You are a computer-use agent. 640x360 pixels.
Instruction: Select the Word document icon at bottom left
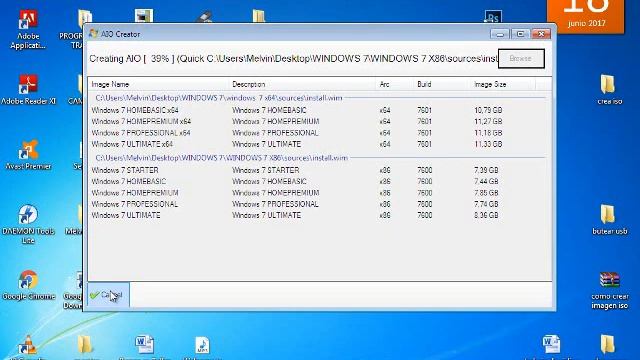point(144,345)
